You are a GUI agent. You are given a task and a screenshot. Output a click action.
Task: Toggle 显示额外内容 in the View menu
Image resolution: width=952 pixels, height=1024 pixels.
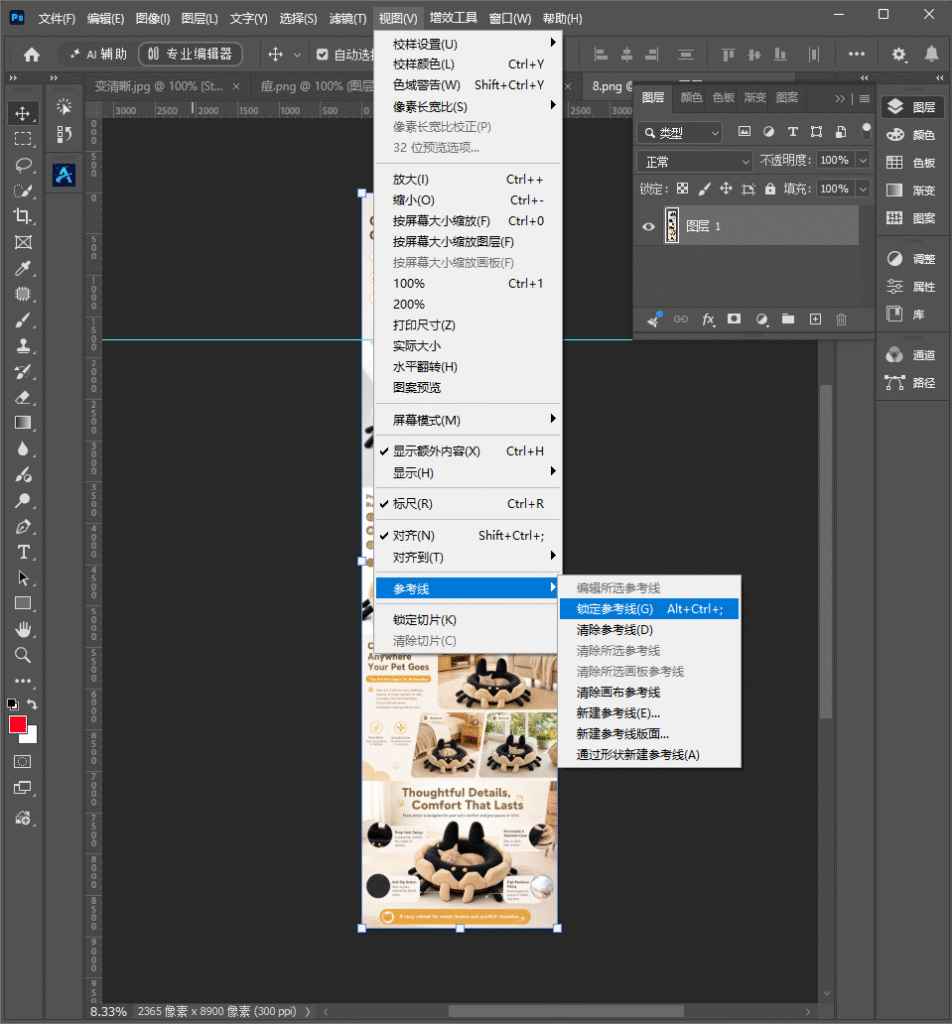tap(468, 451)
